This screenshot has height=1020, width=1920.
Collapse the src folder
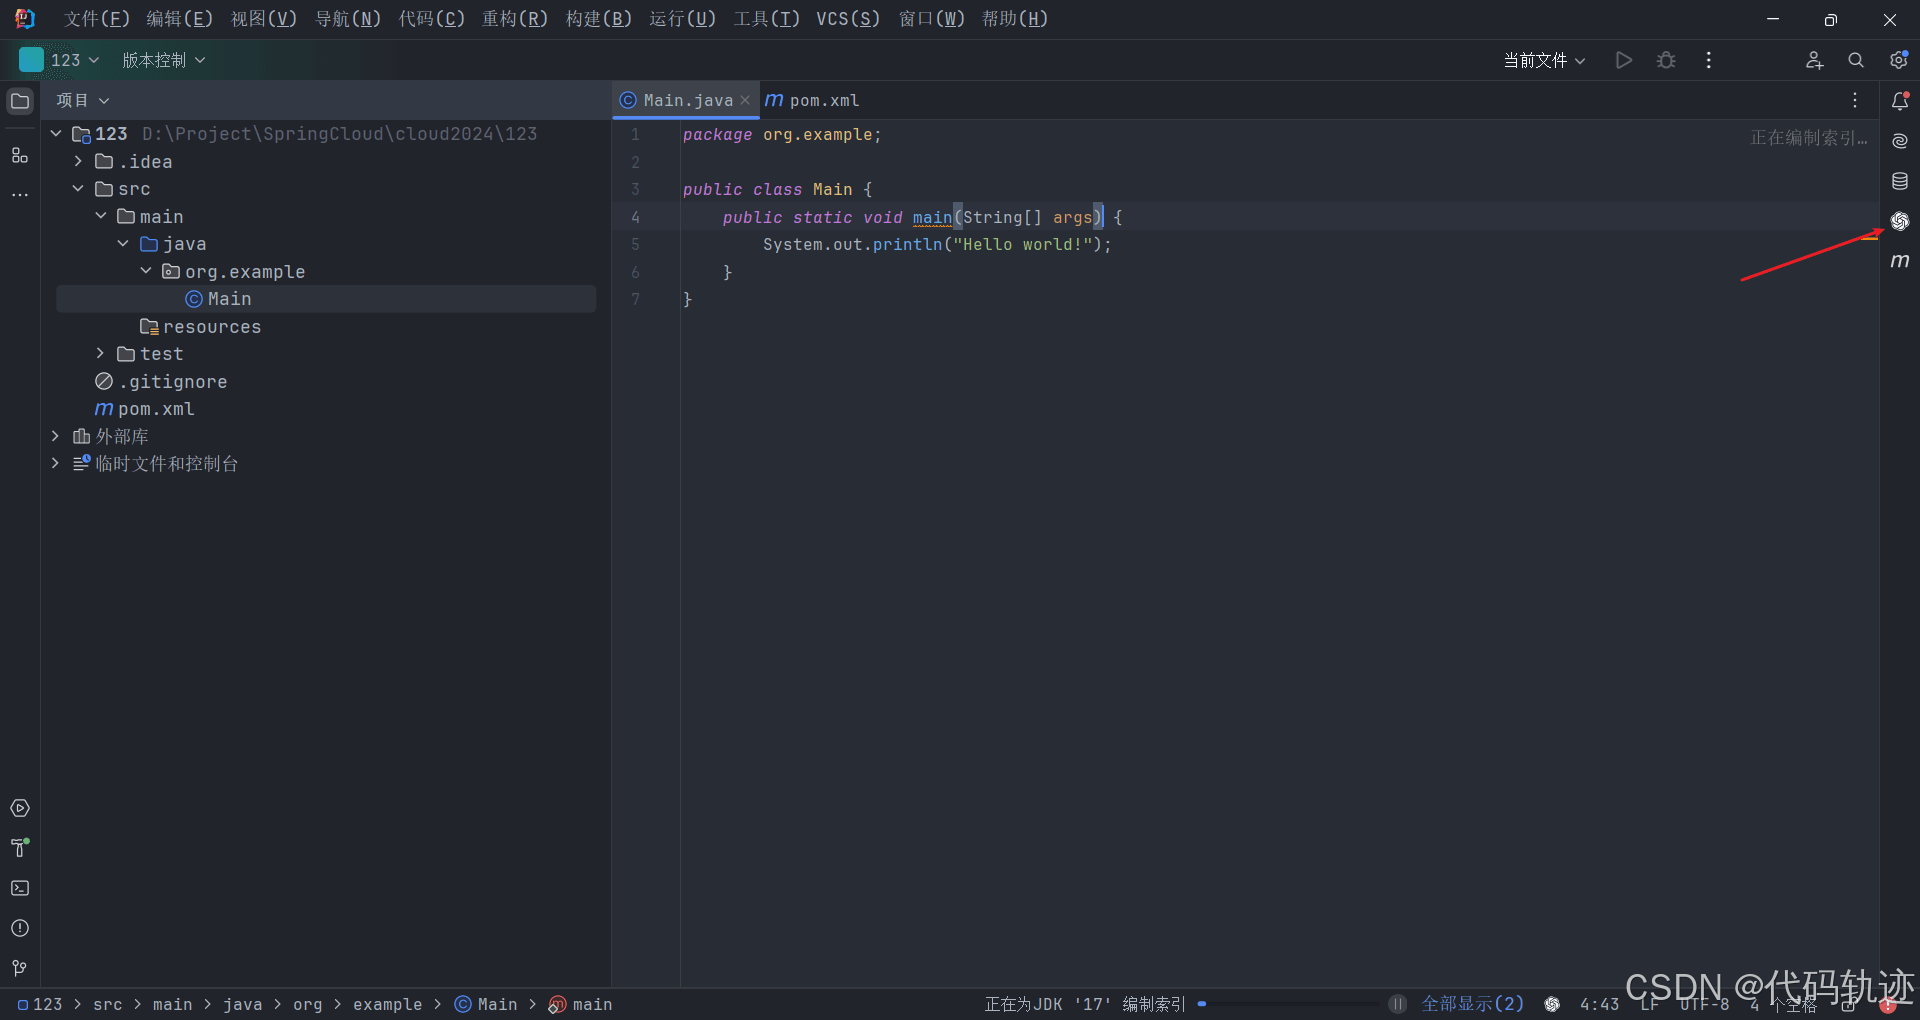(78, 189)
